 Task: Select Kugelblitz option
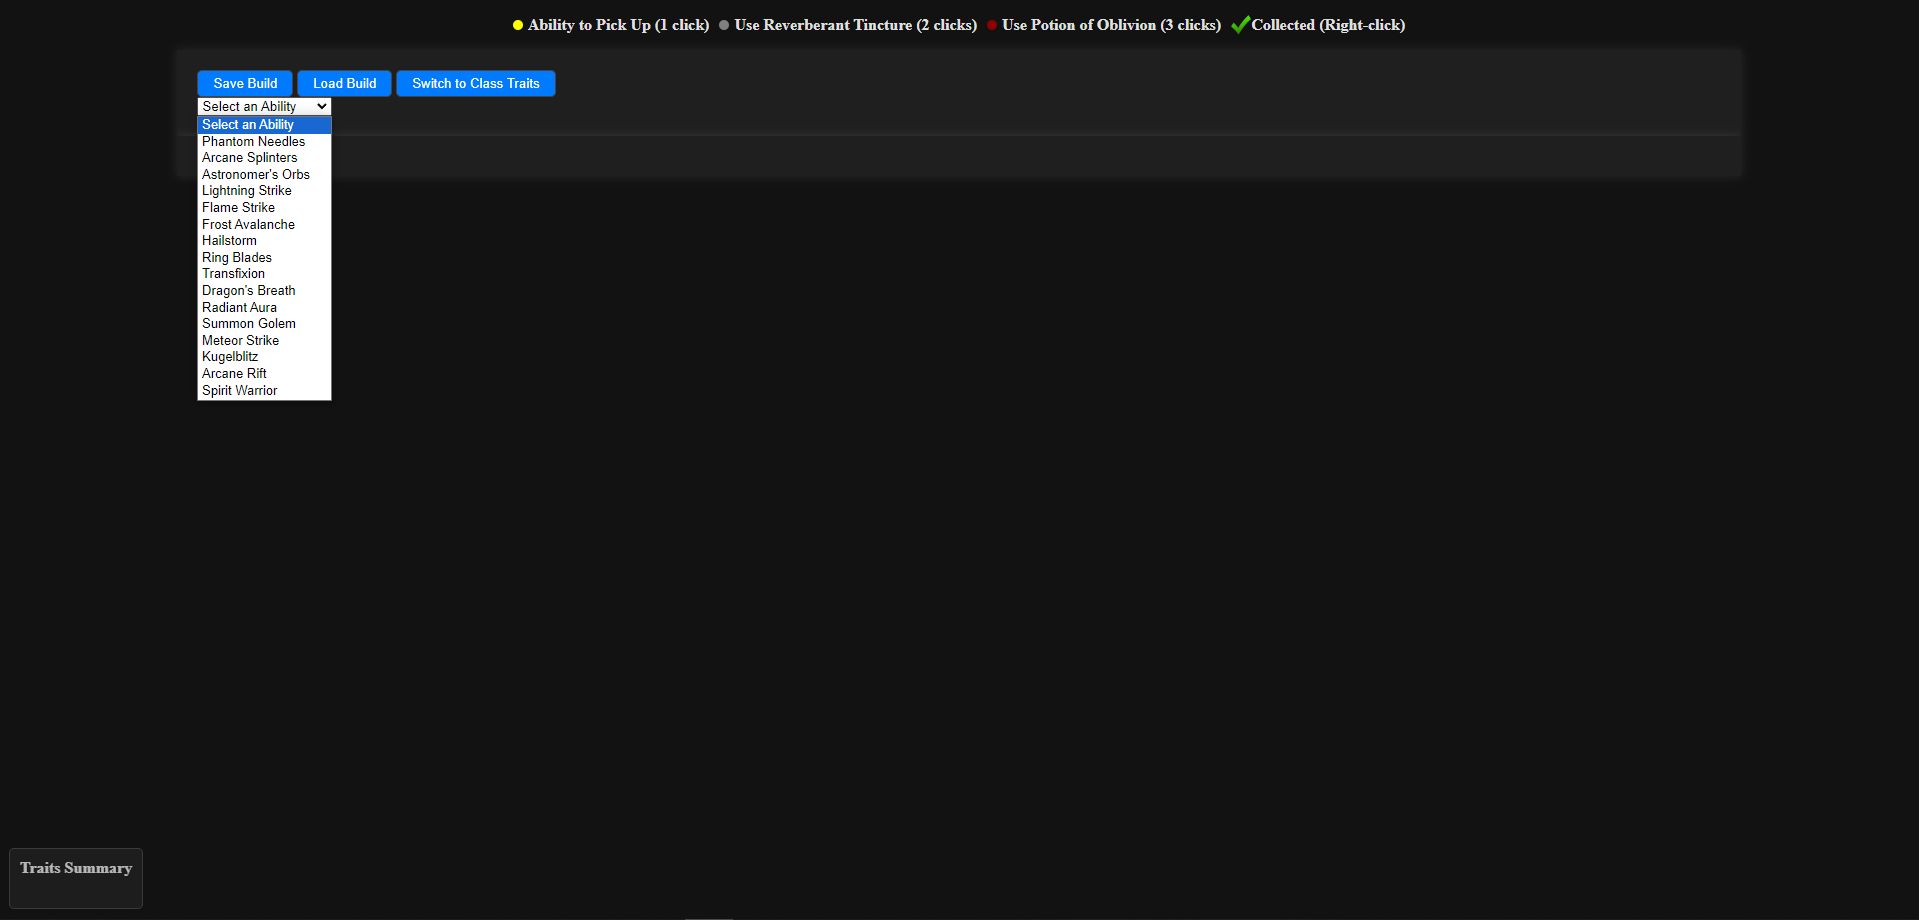pyautogui.click(x=264, y=357)
